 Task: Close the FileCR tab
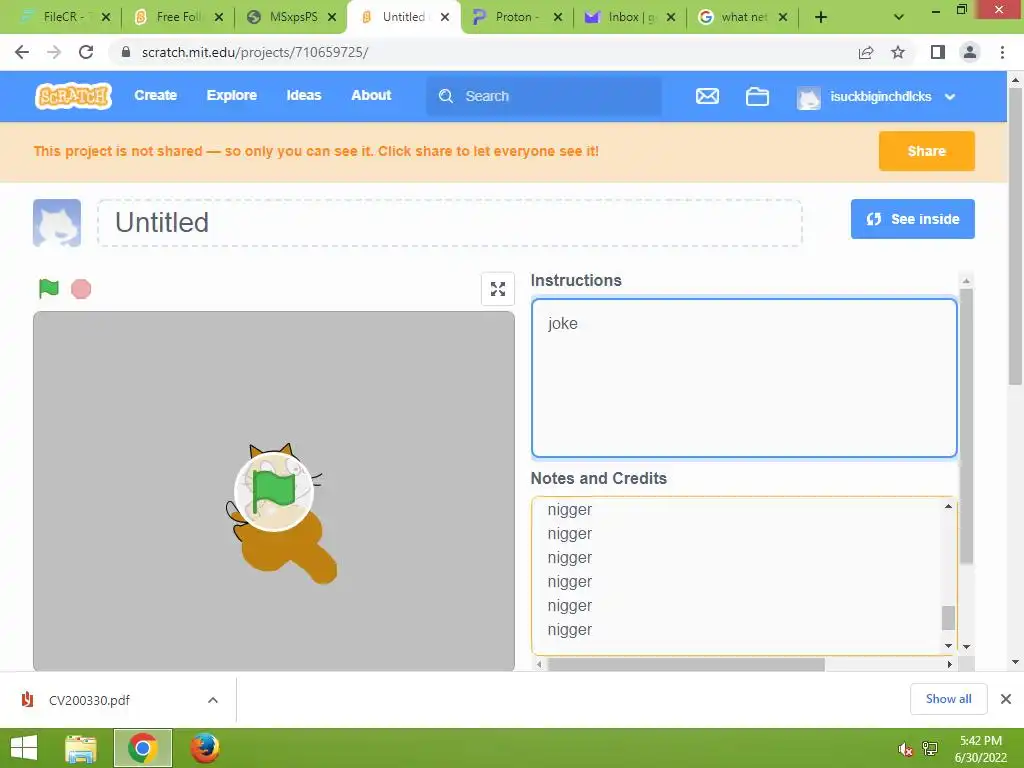point(106,17)
